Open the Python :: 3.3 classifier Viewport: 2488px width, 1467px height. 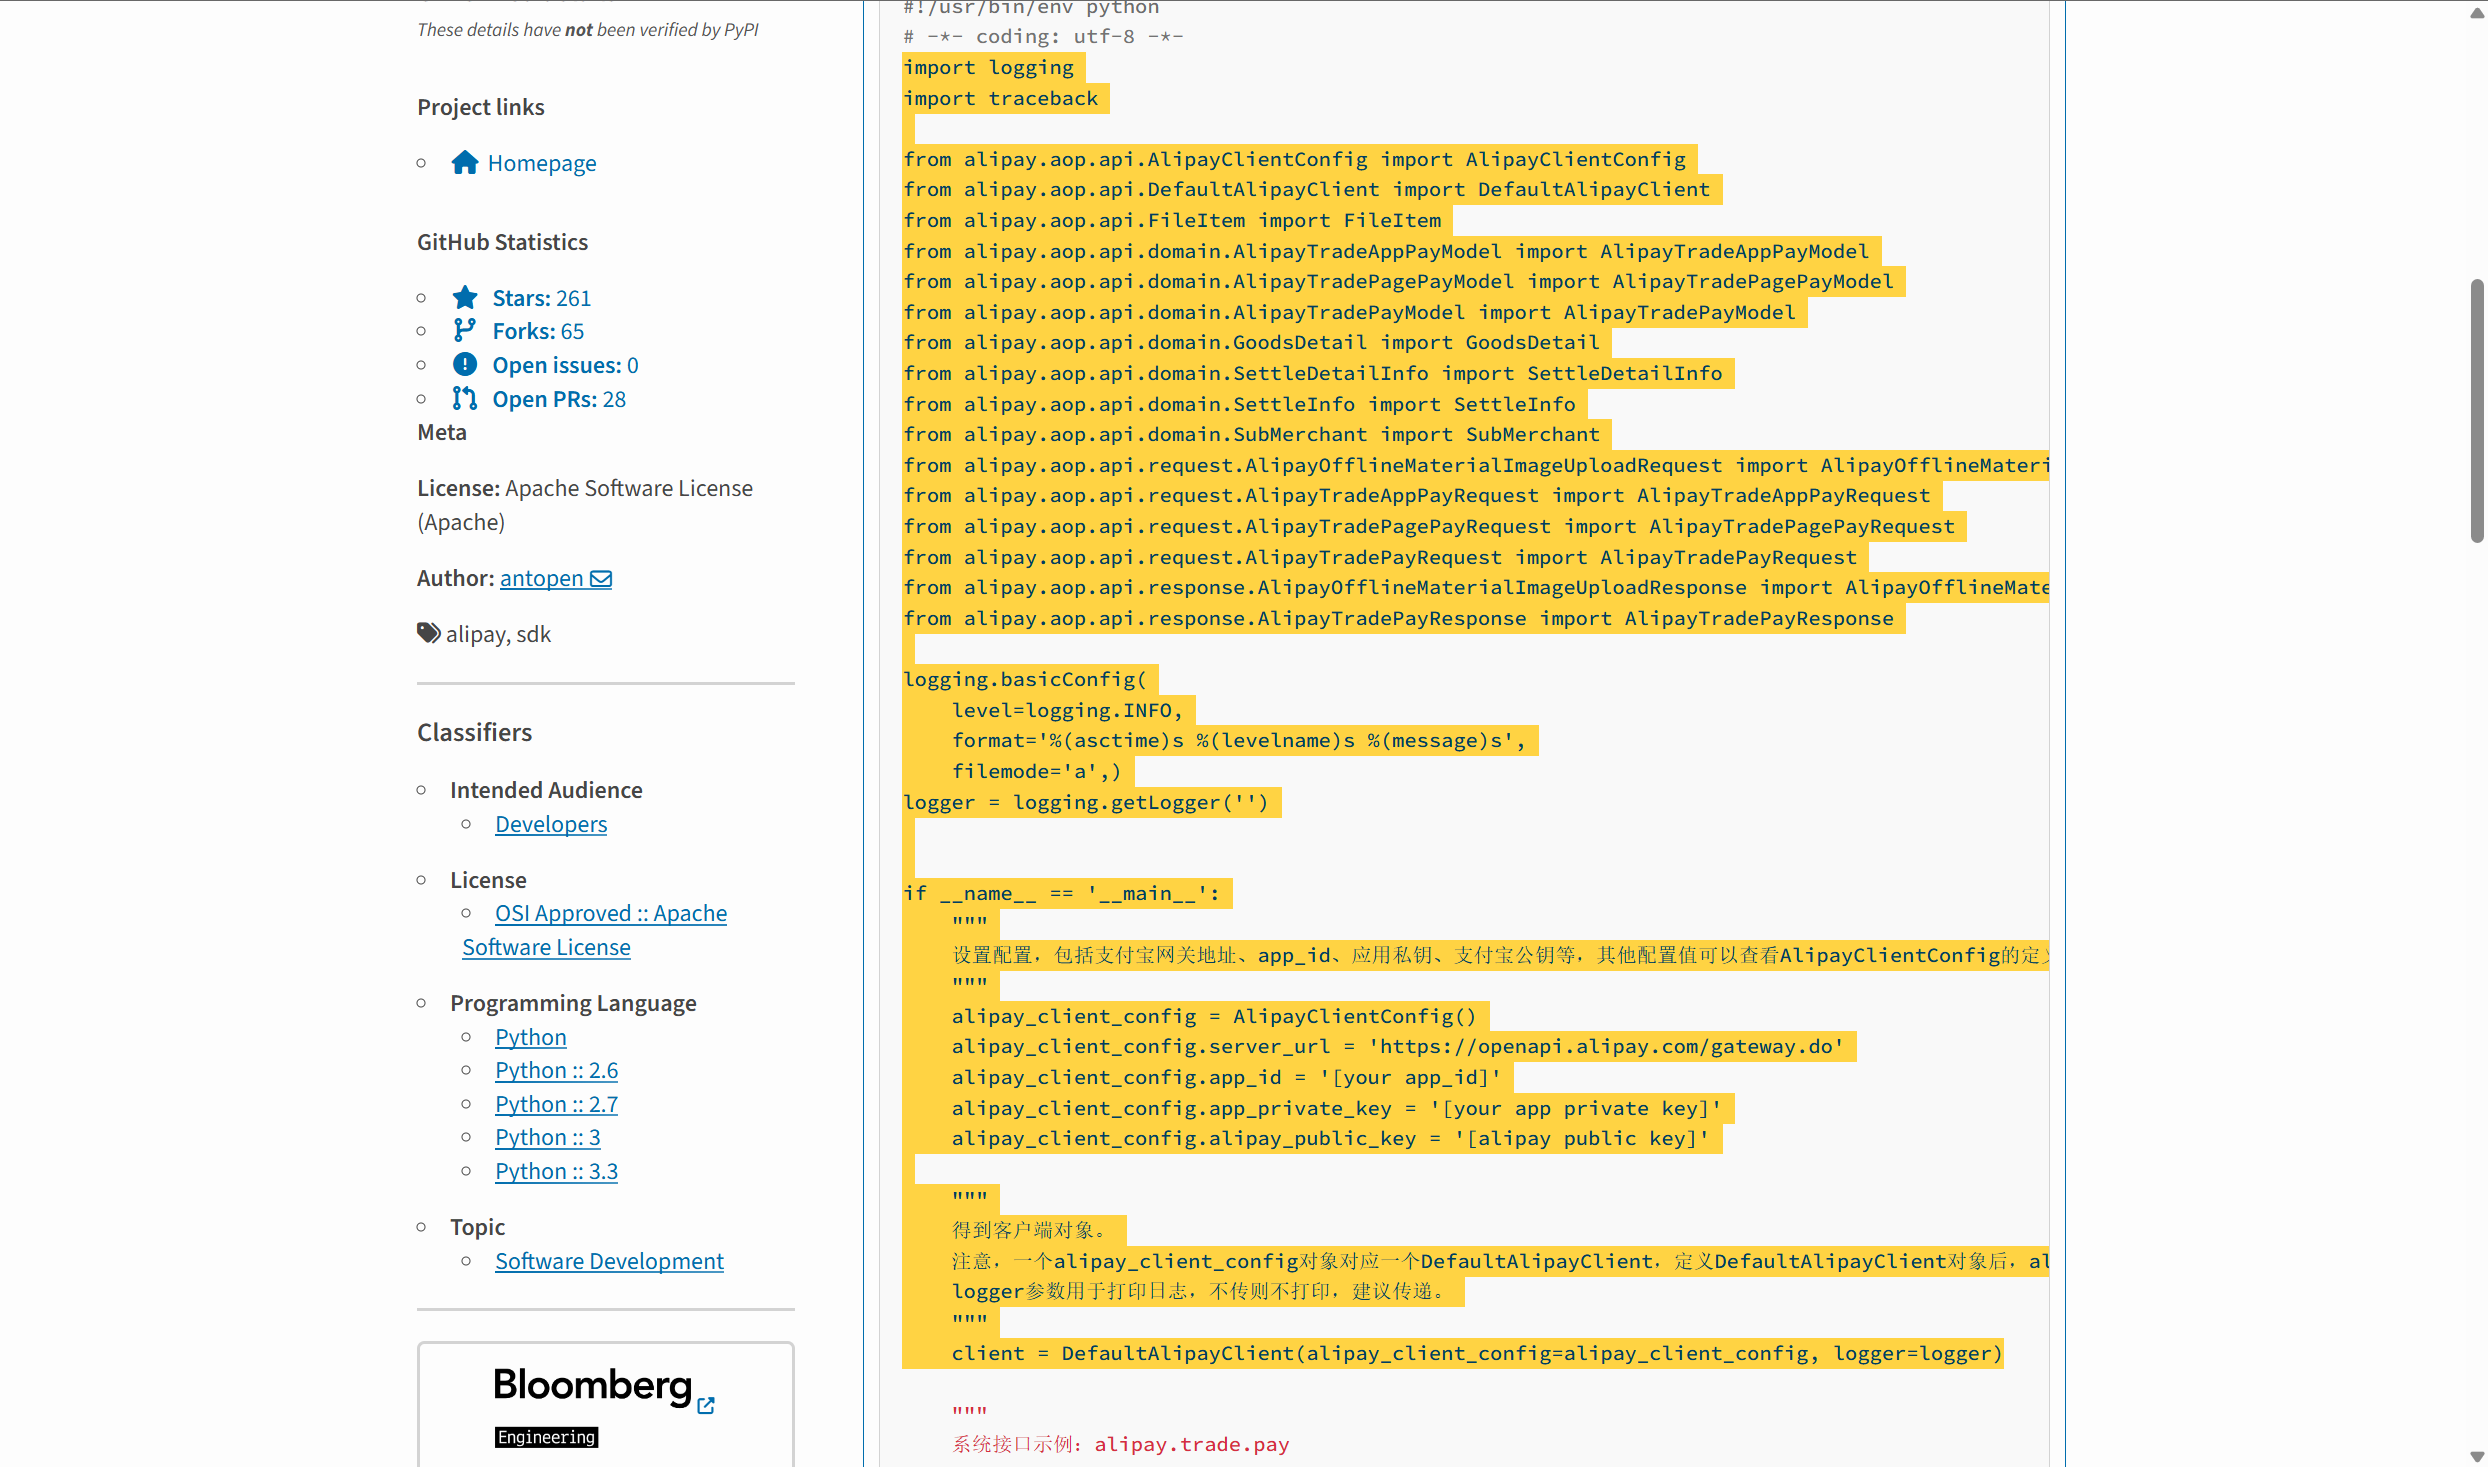(x=556, y=1171)
